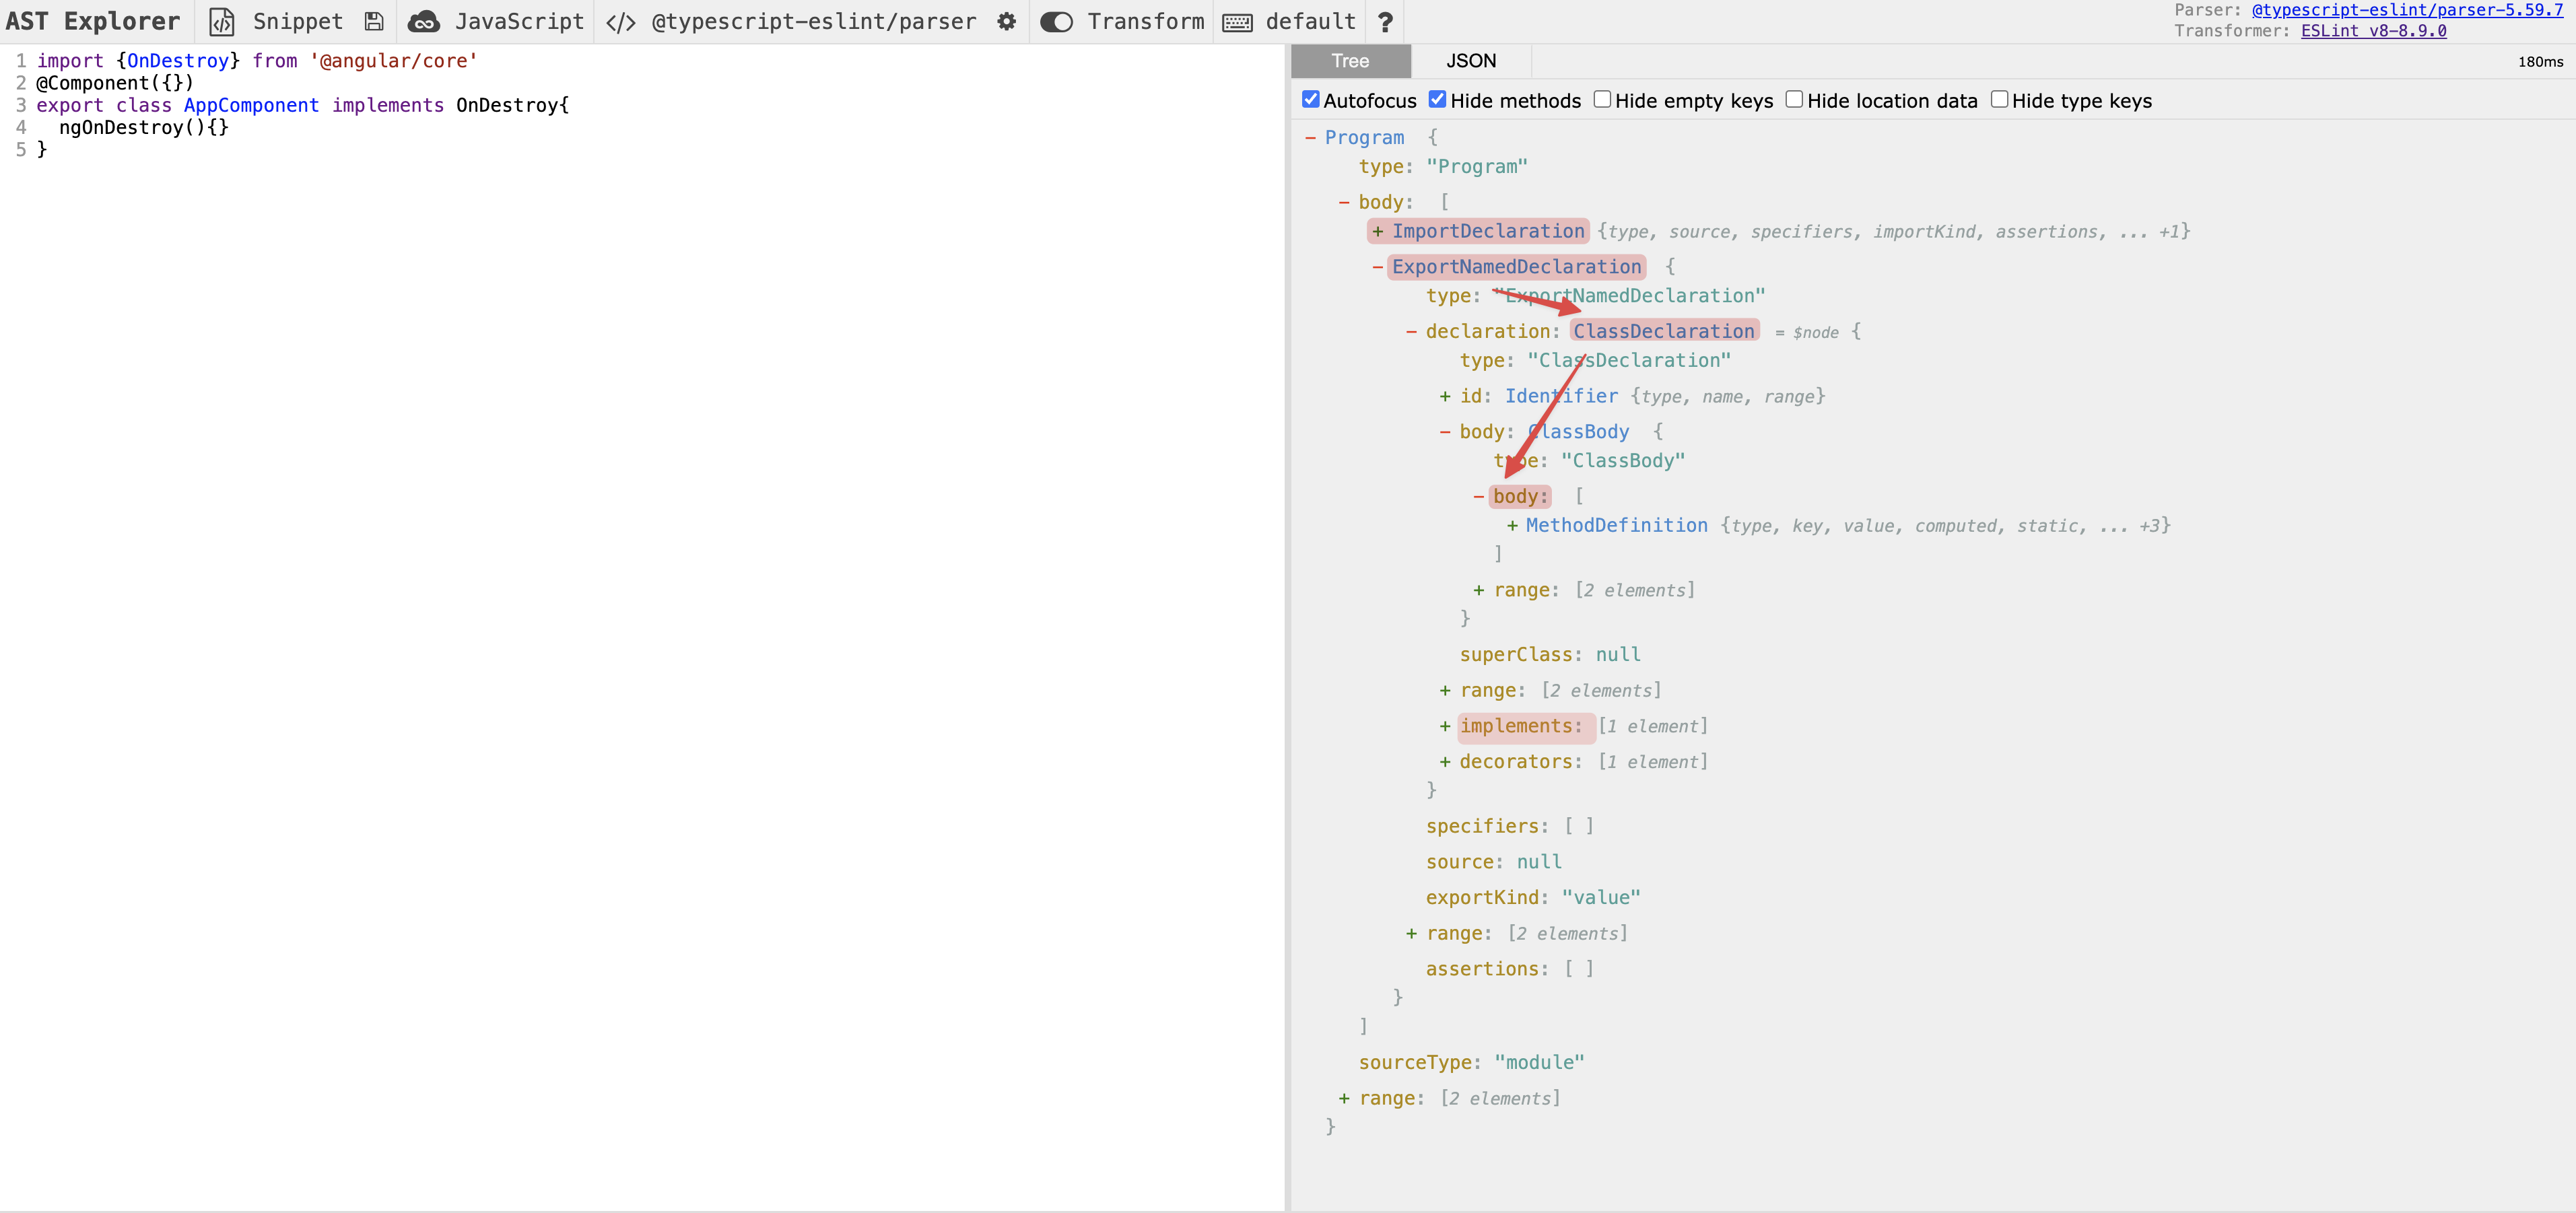Expand the implements array
Viewport: 2576px width, 1213px height.
point(1445,726)
